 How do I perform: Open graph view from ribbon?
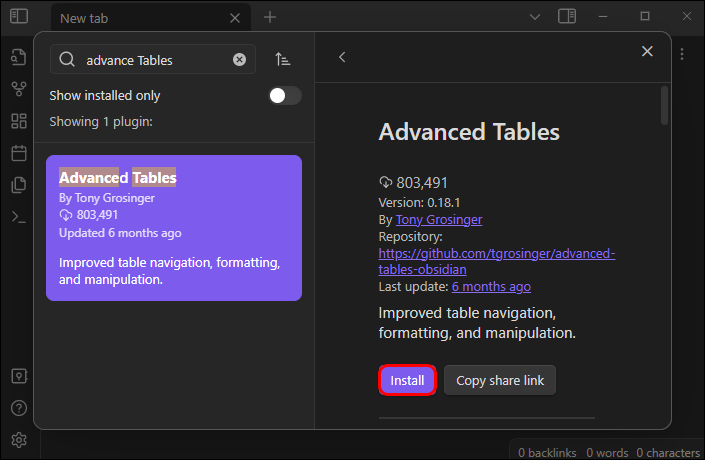pos(18,89)
